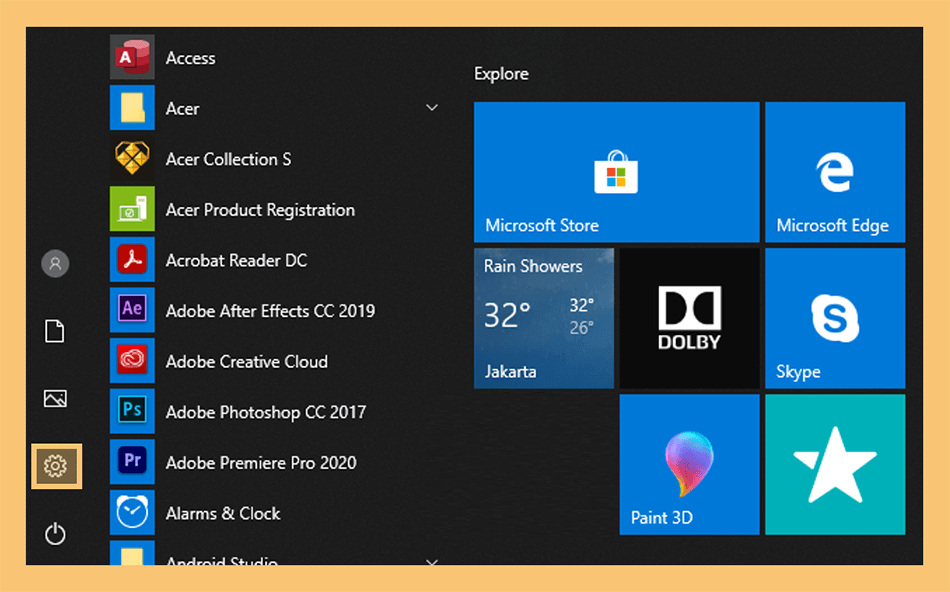This screenshot has width=950, height=592.
Task: Launch Adobe Photoshop CC 2017
Action: (x=274, y=412)
